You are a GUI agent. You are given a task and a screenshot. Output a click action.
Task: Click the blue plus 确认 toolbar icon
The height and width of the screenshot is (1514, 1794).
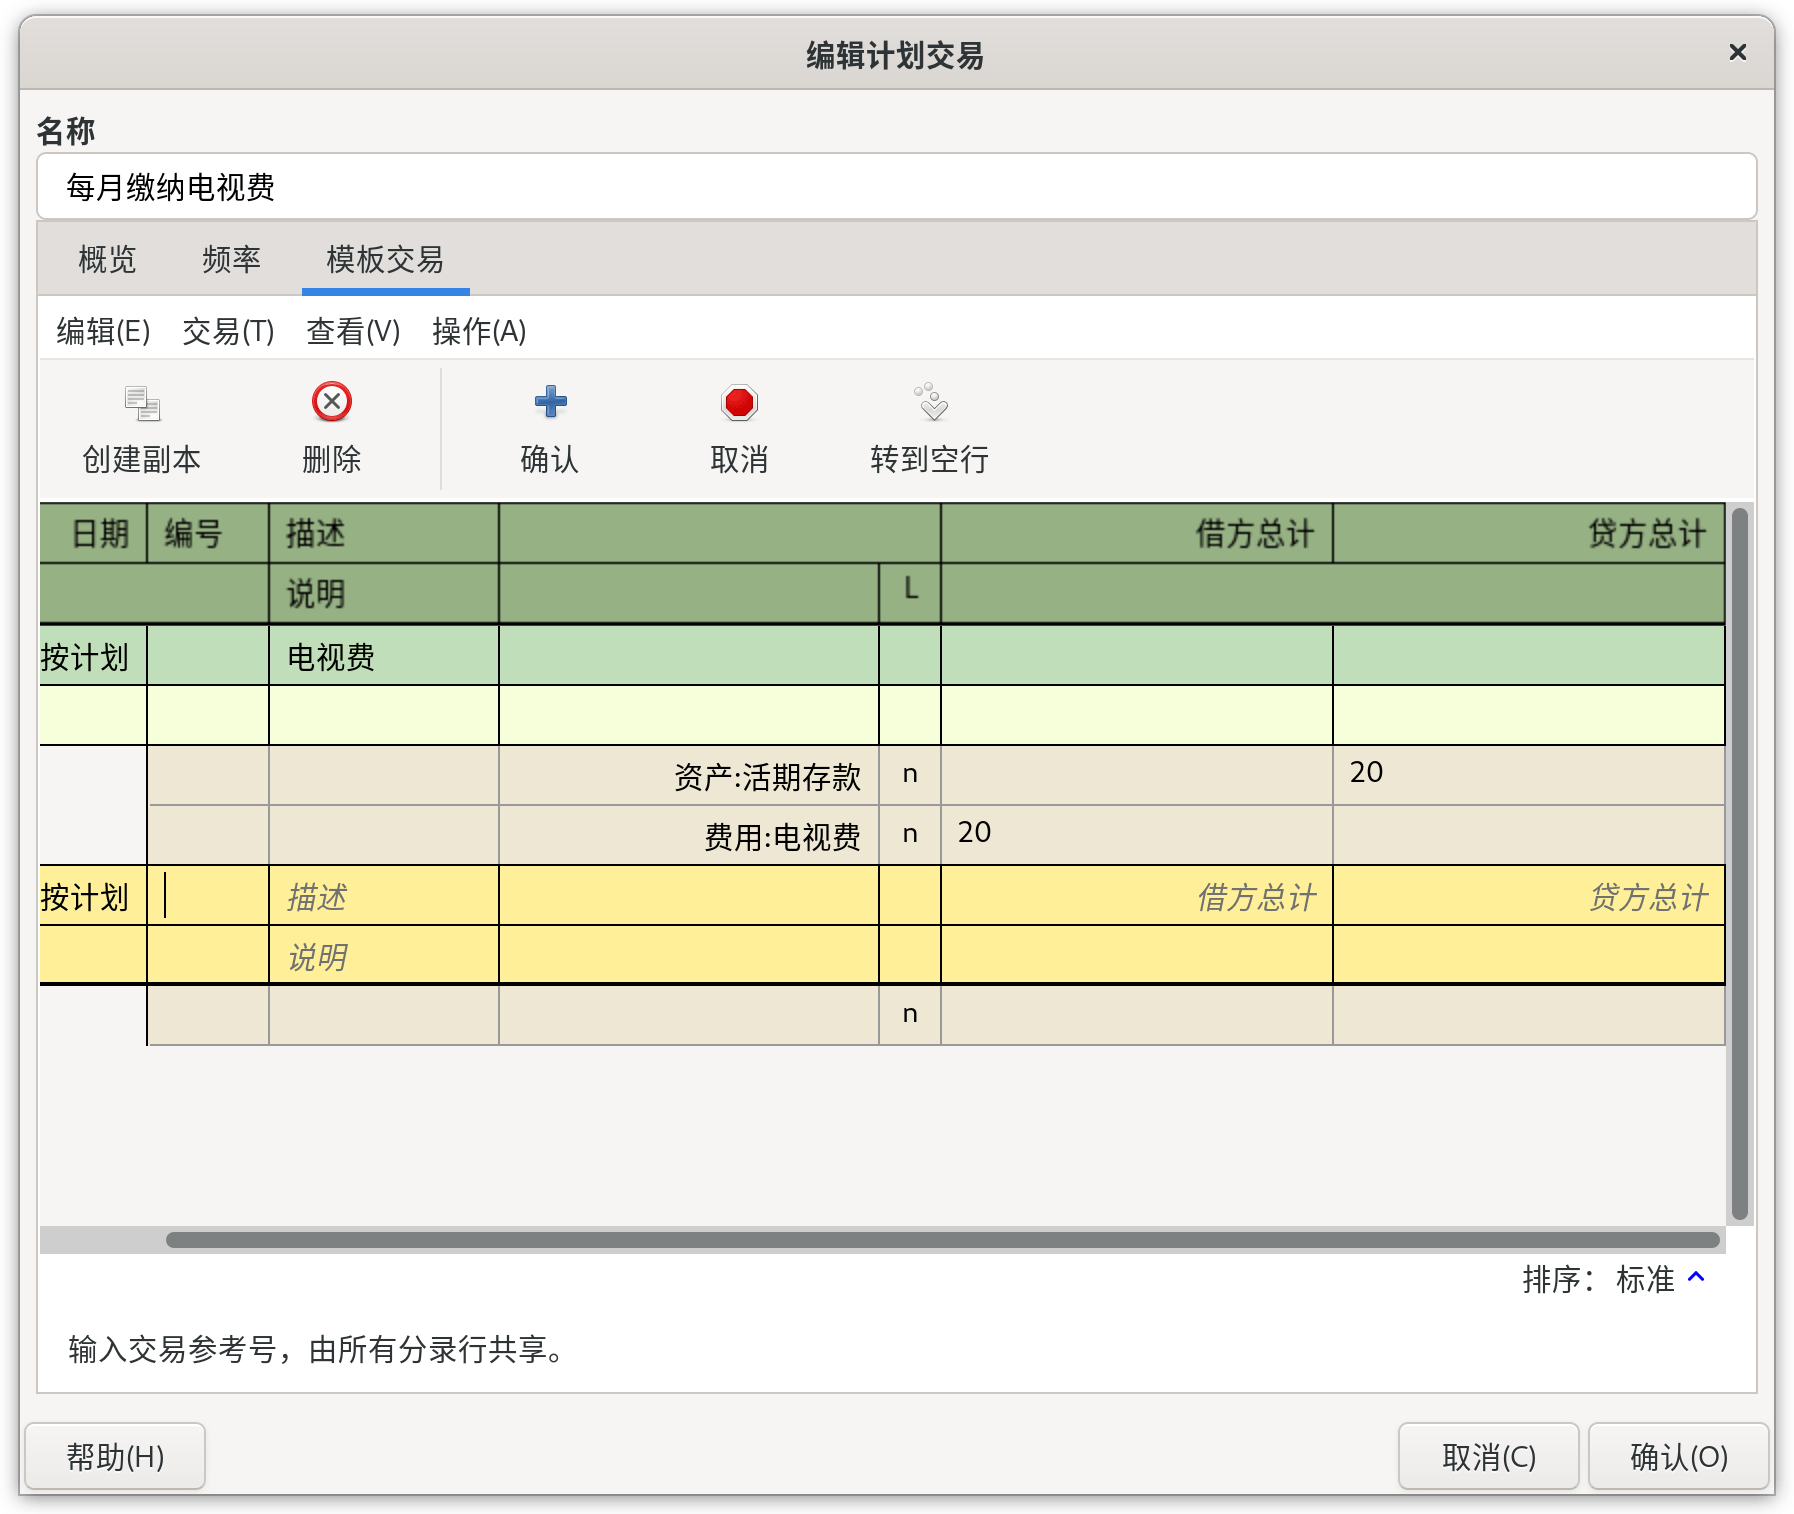coord(550,402)
